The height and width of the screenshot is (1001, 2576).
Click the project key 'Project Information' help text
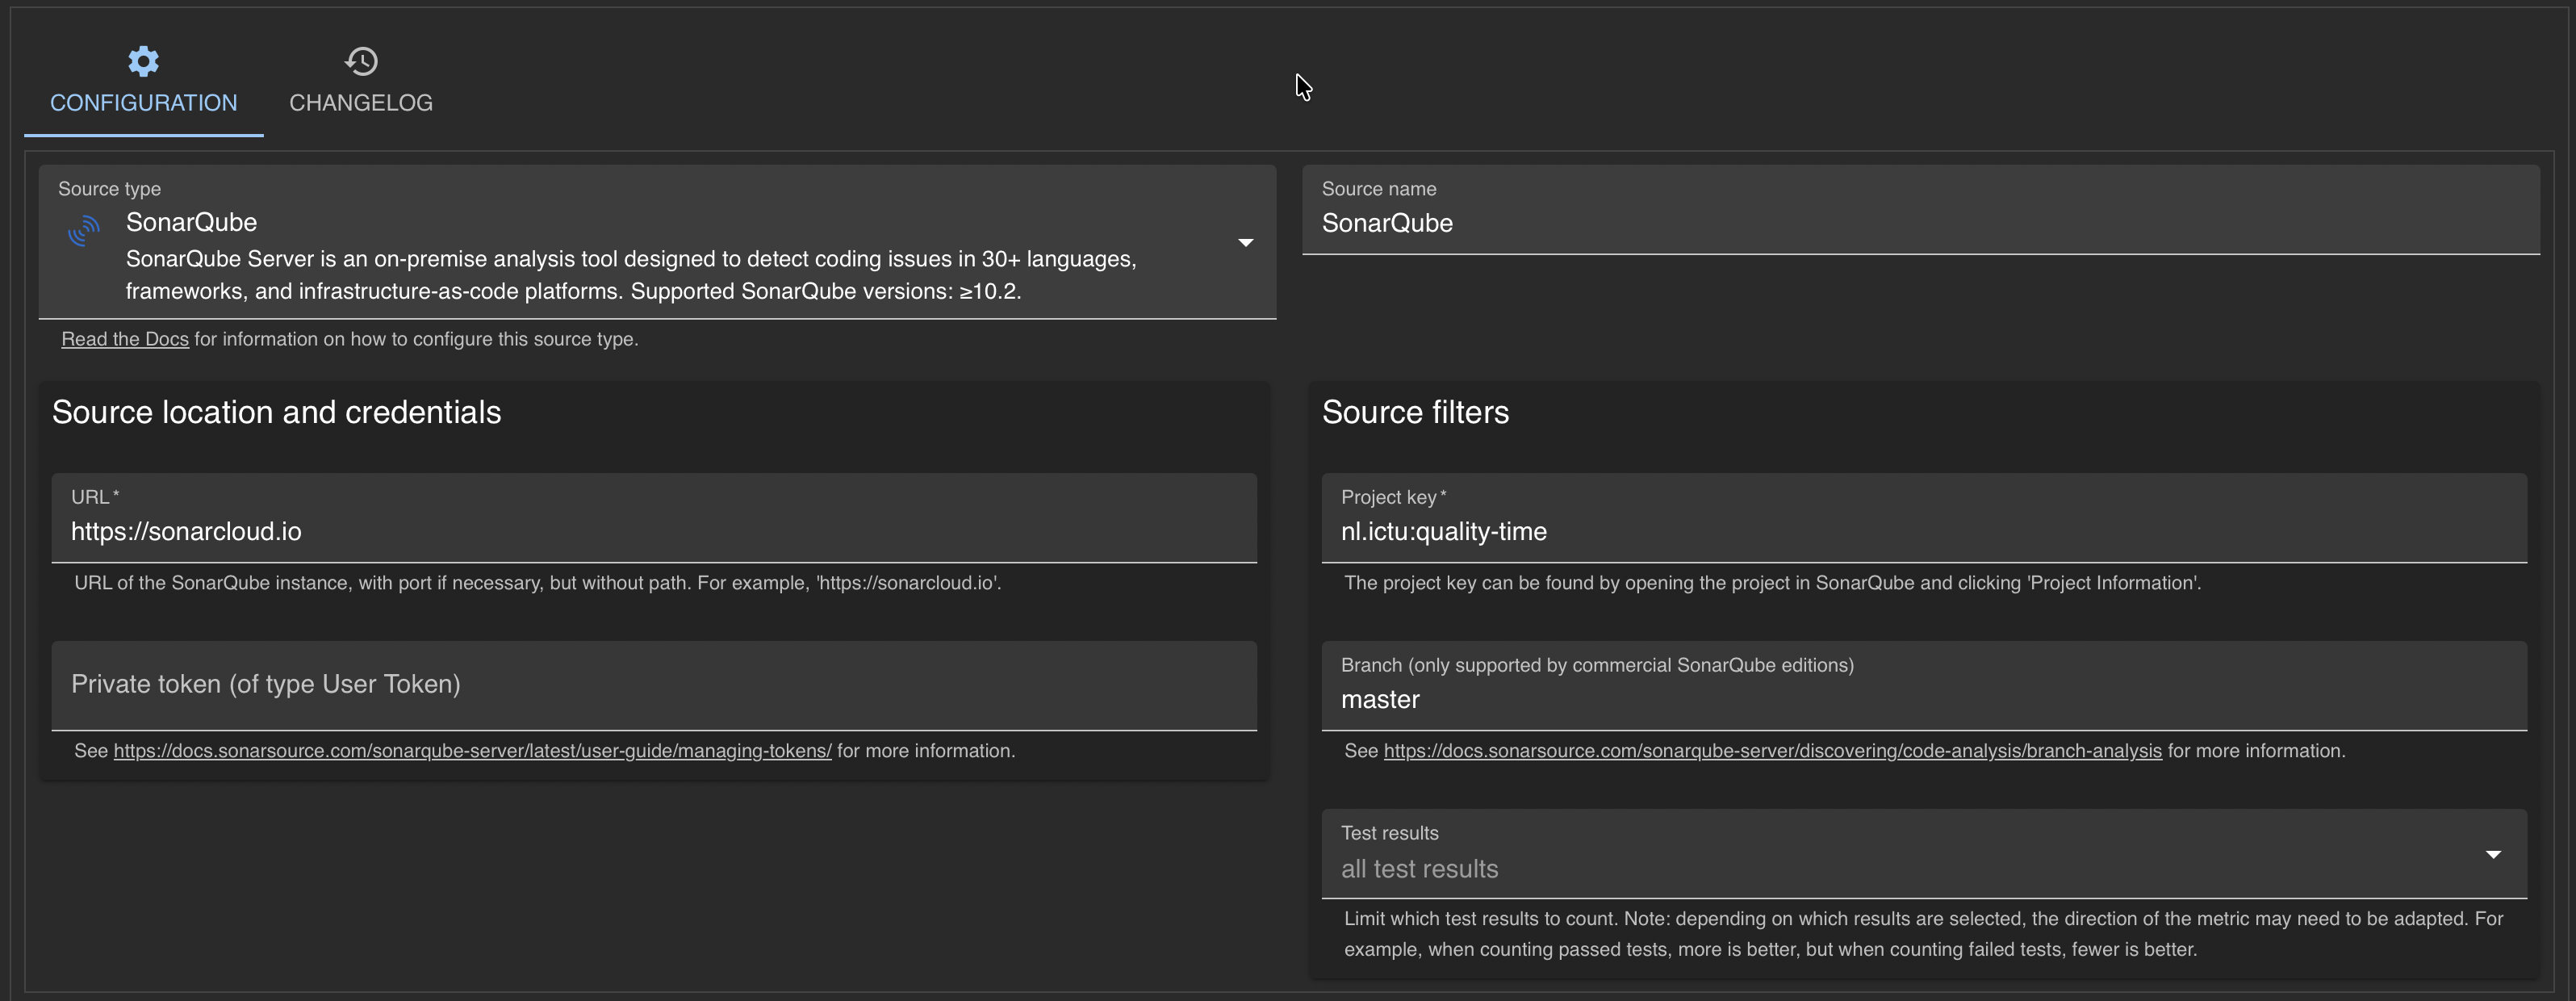pos(1772,583)
